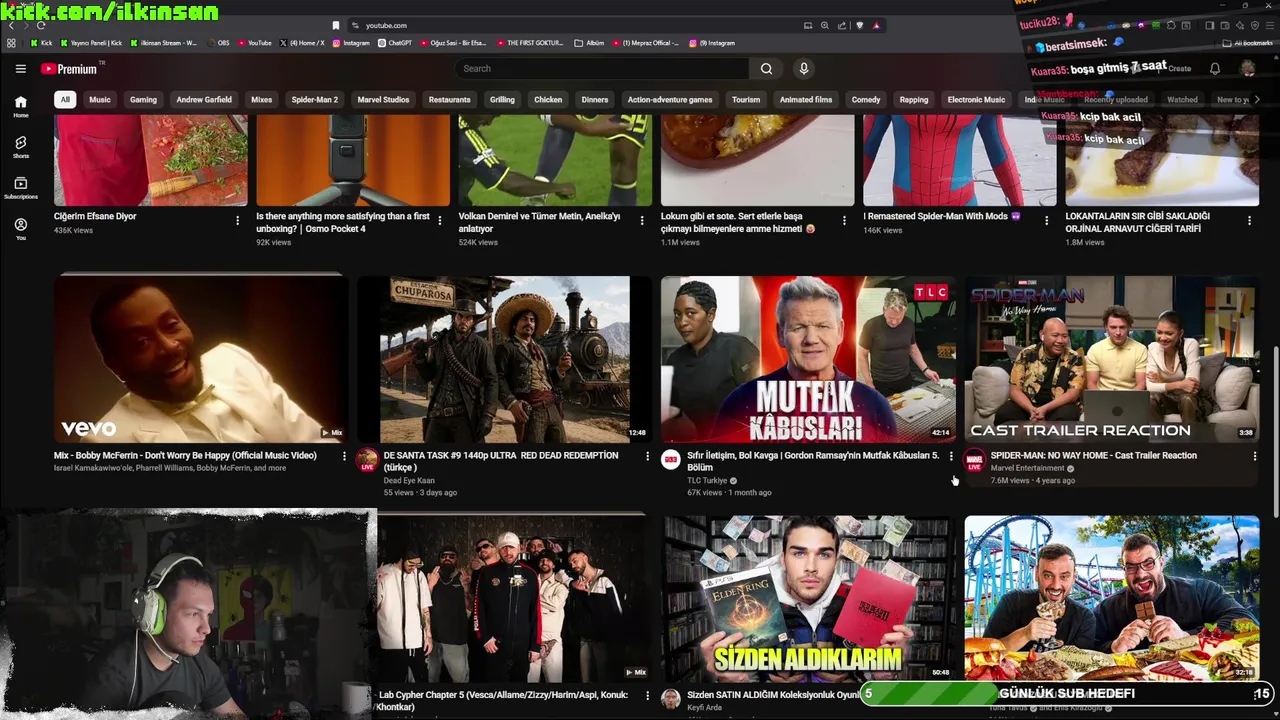Play Bobby McFerrin Don't Worry Be Happy thumbnail
This screenshot has height=720, width=1280.
click(201, 359)
